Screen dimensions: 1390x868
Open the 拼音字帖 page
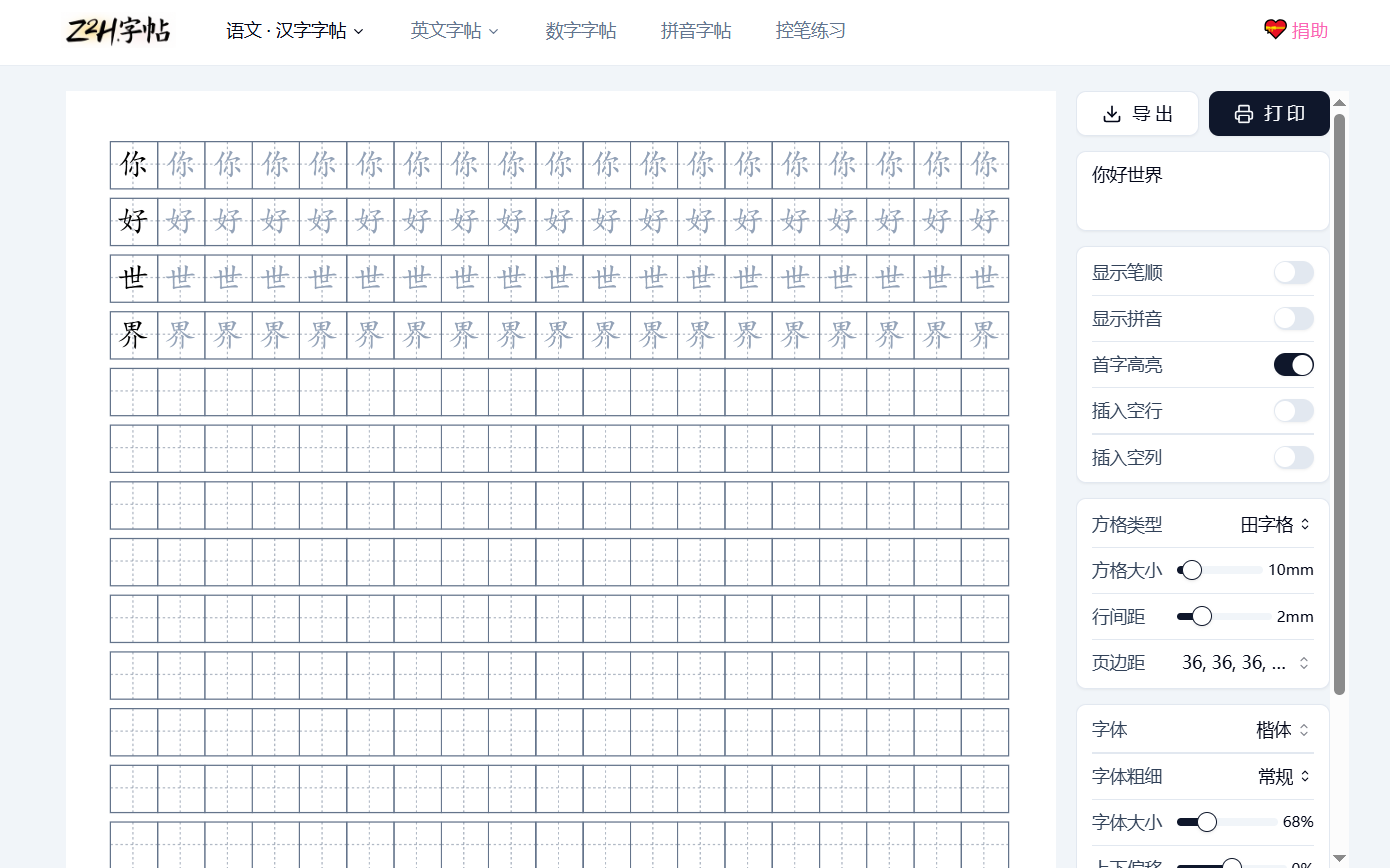pos(696,31)
